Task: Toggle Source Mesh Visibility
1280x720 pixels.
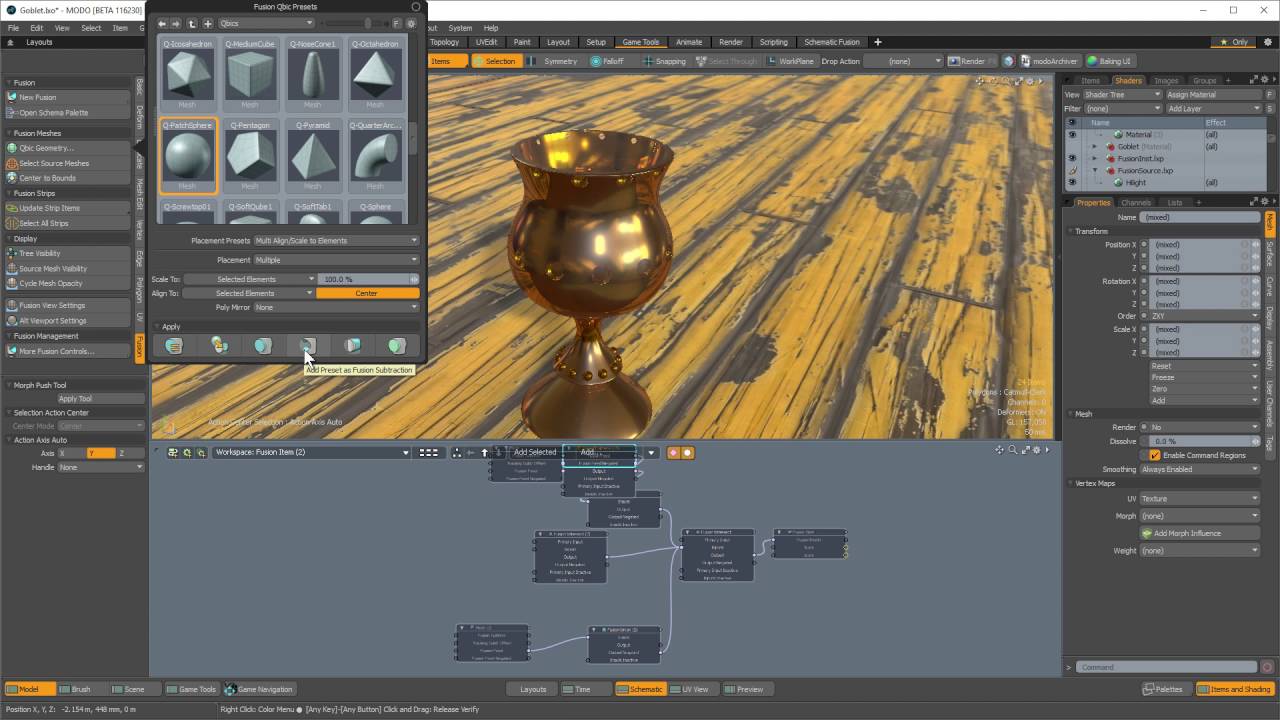Action: [68, 268]
